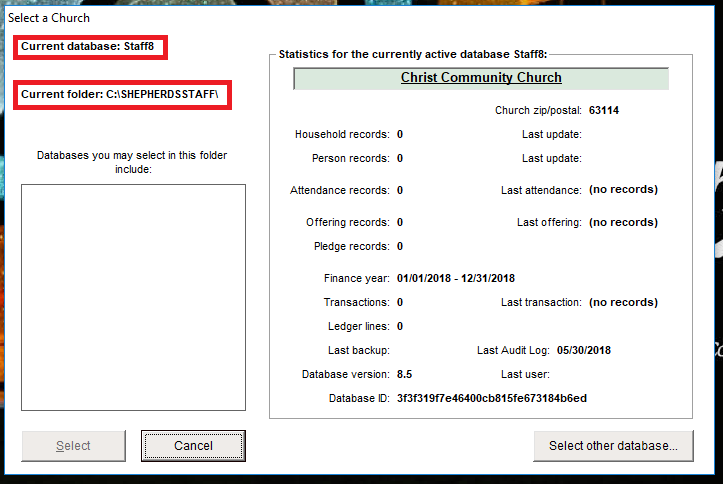Click the Offering records label

click(348, 223)
